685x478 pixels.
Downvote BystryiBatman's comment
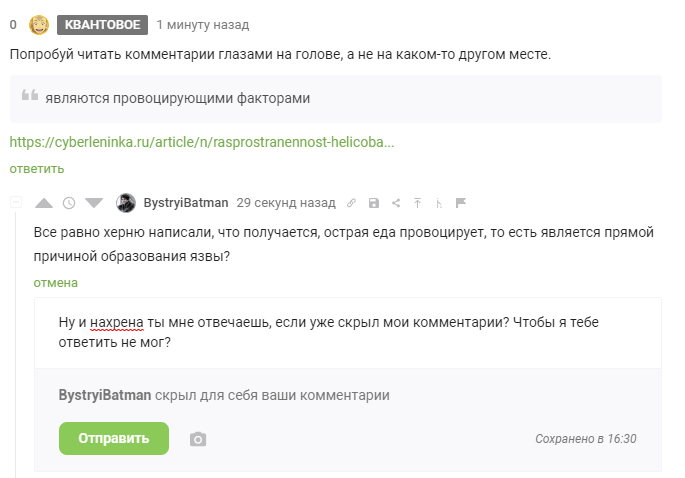coord(94,203)
